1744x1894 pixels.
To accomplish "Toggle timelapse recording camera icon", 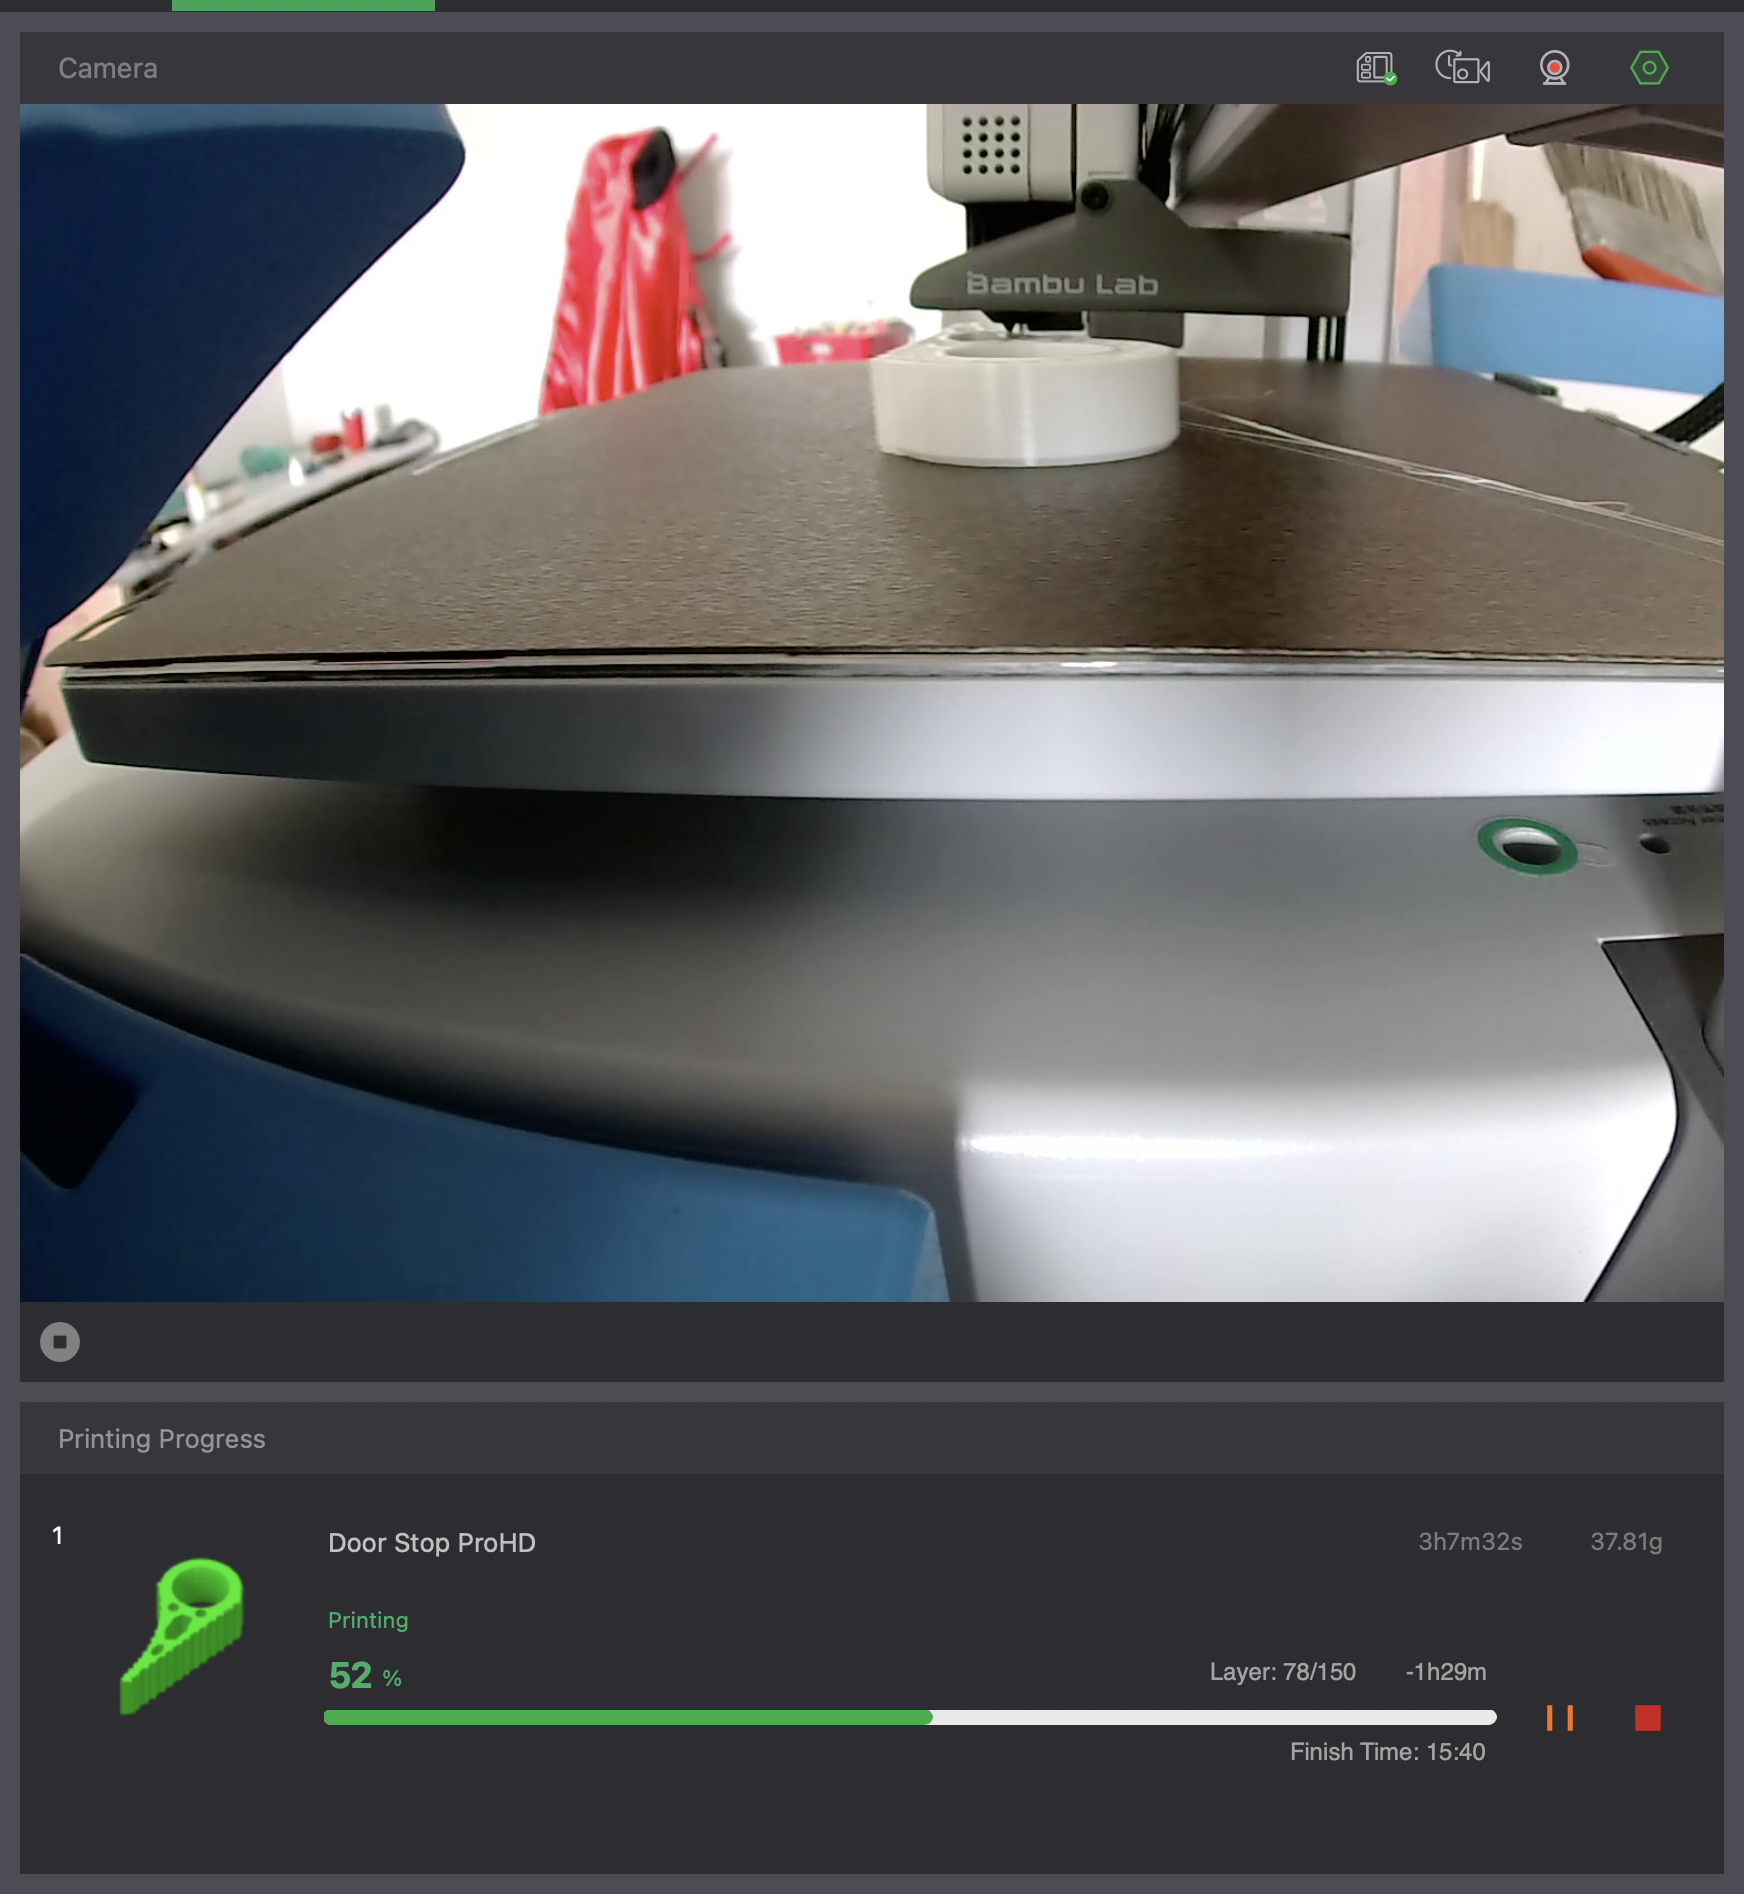I will point(1462,68).
